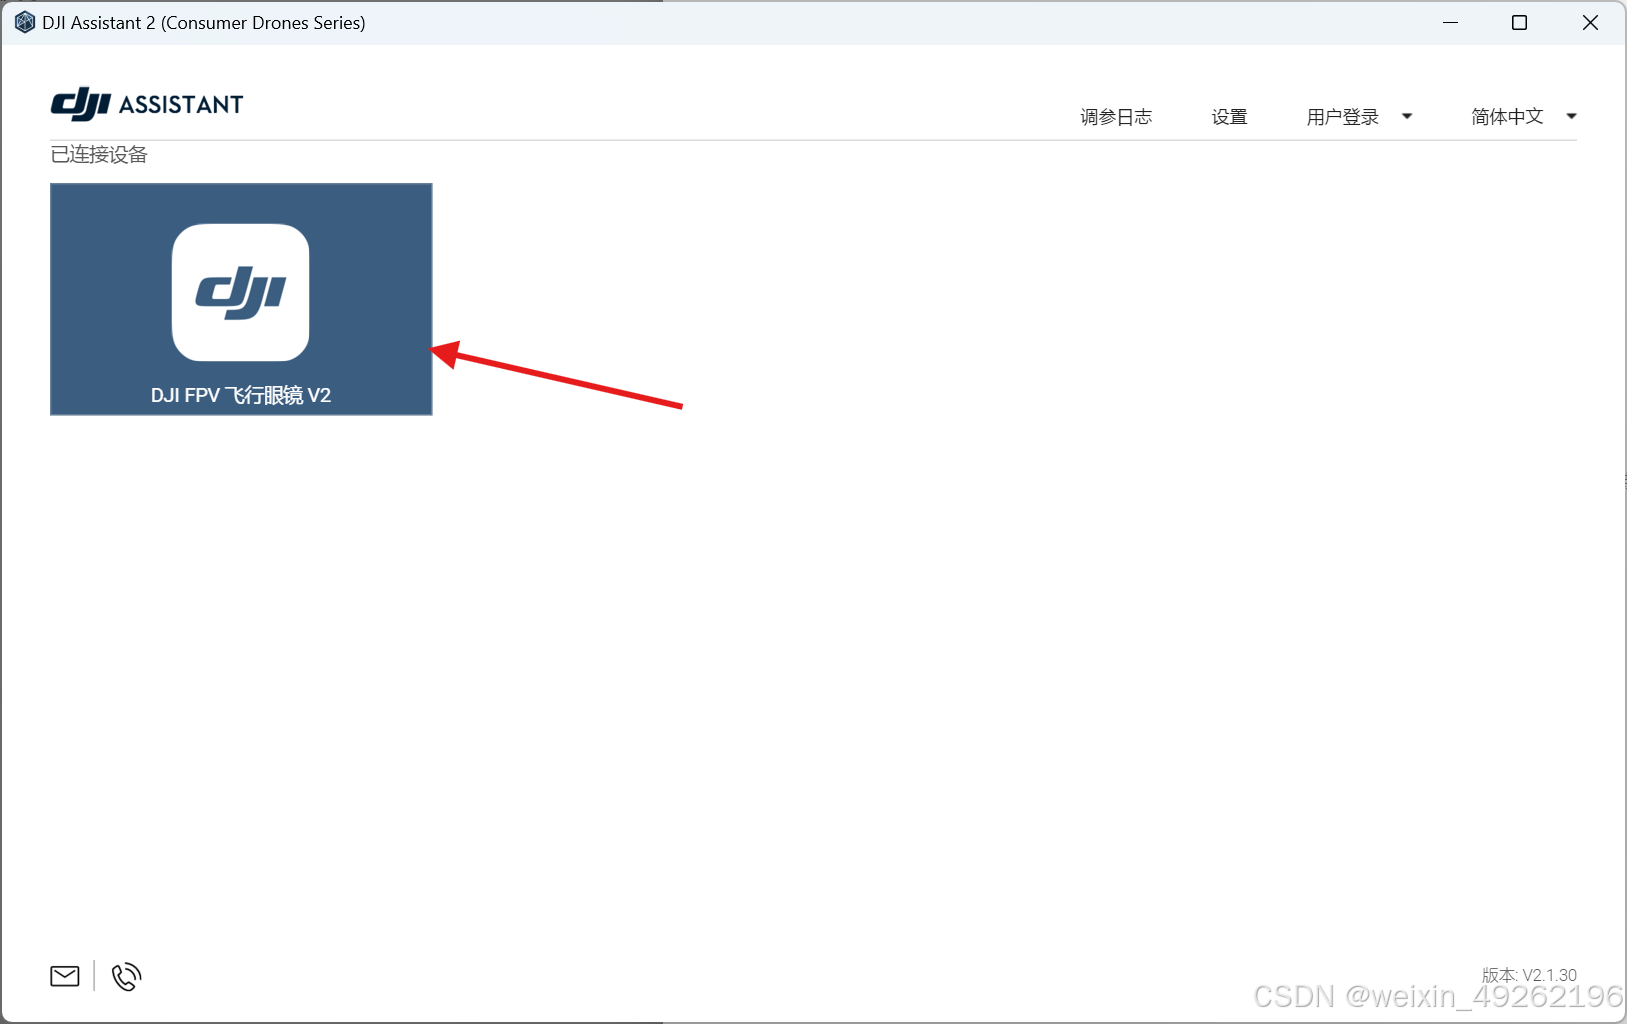Expand the 用户登录 dropdown arrow
The image size is (1627, 1024).
point(1407,117)
